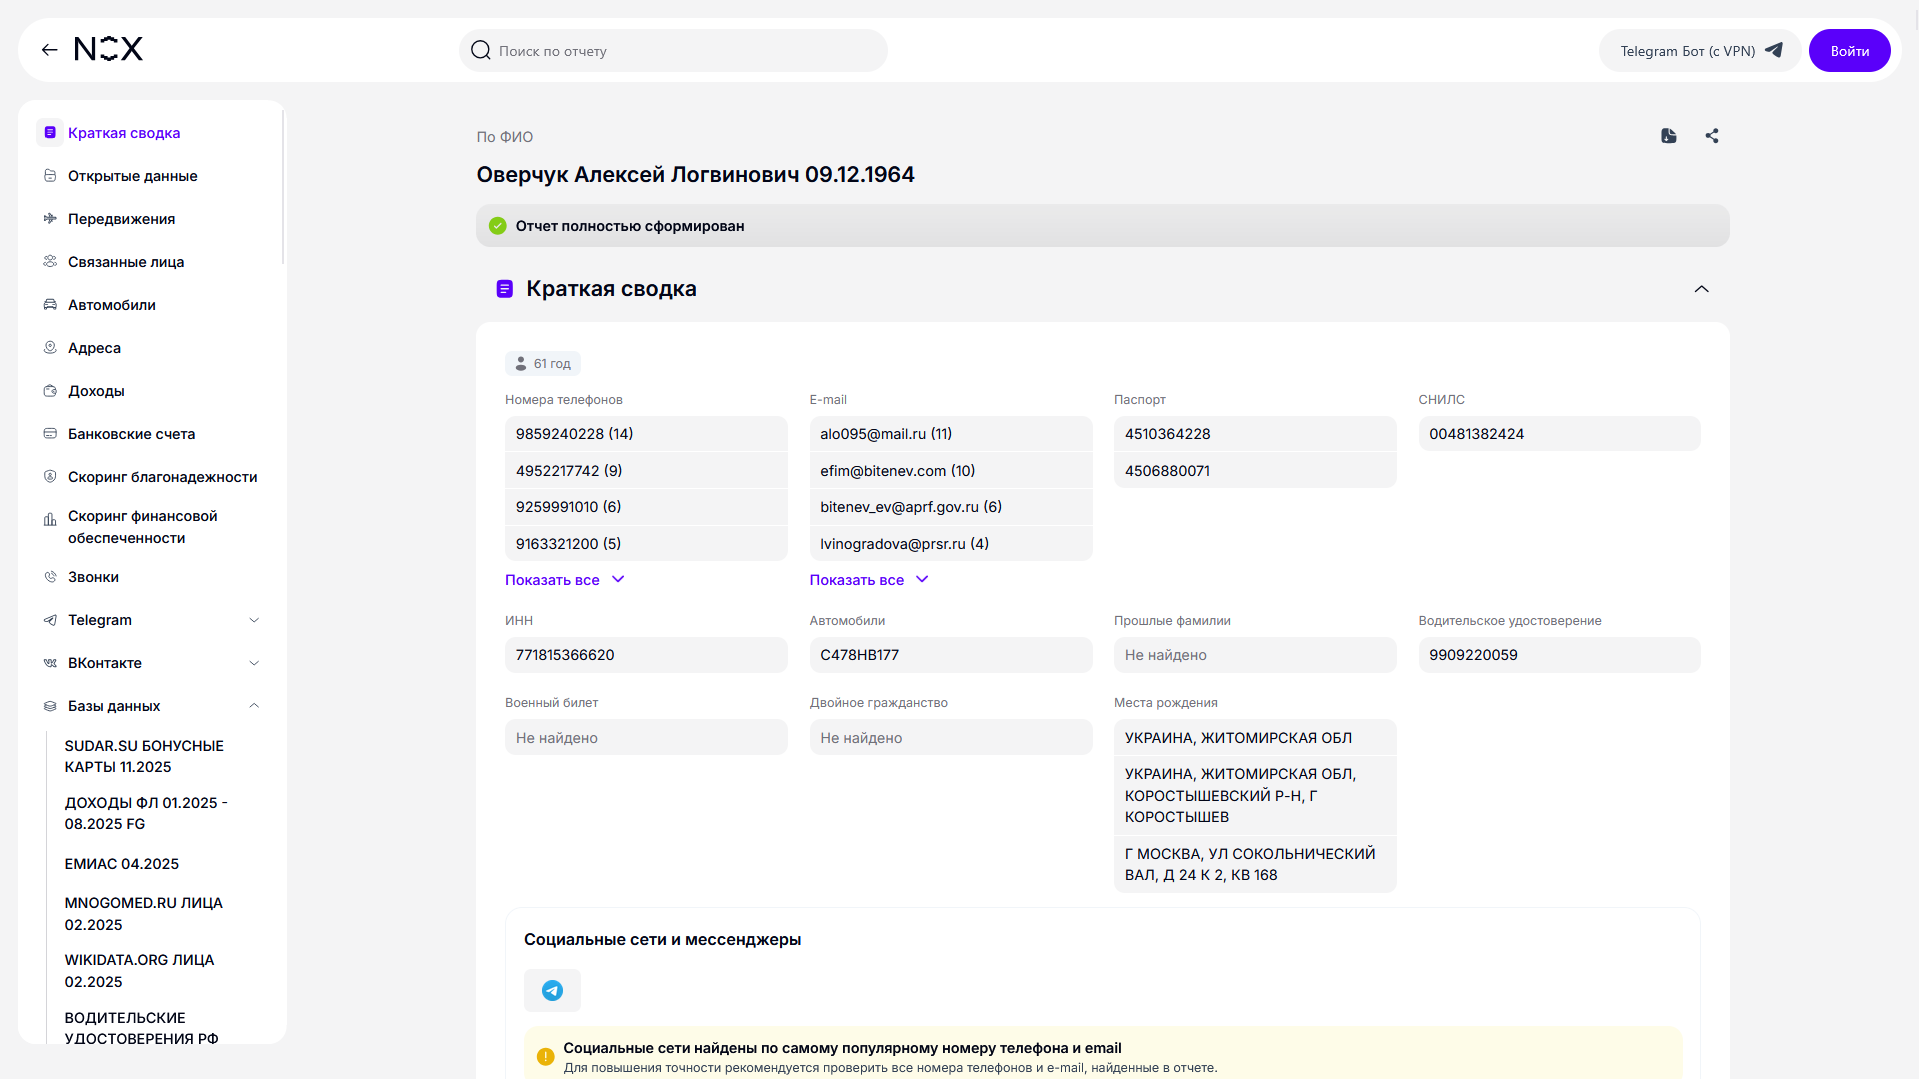Click the Доходы wallet icon
Screen dimensions: 1919x1079
(x=50, y=390)
